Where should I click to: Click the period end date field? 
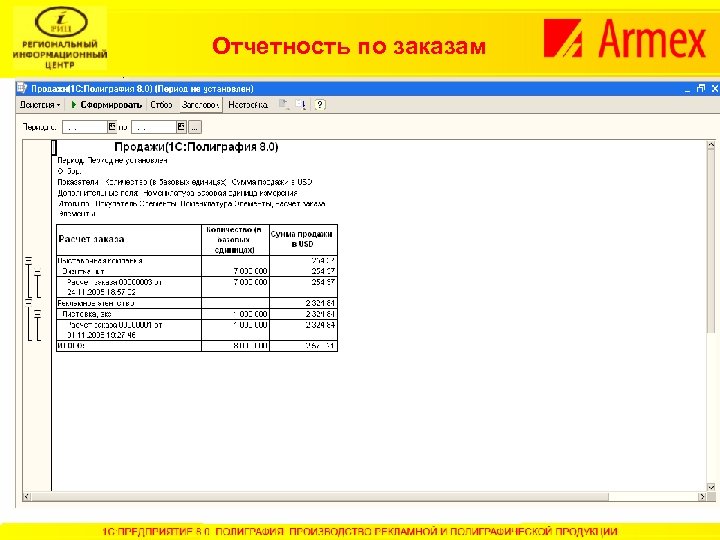click(154, 127)
